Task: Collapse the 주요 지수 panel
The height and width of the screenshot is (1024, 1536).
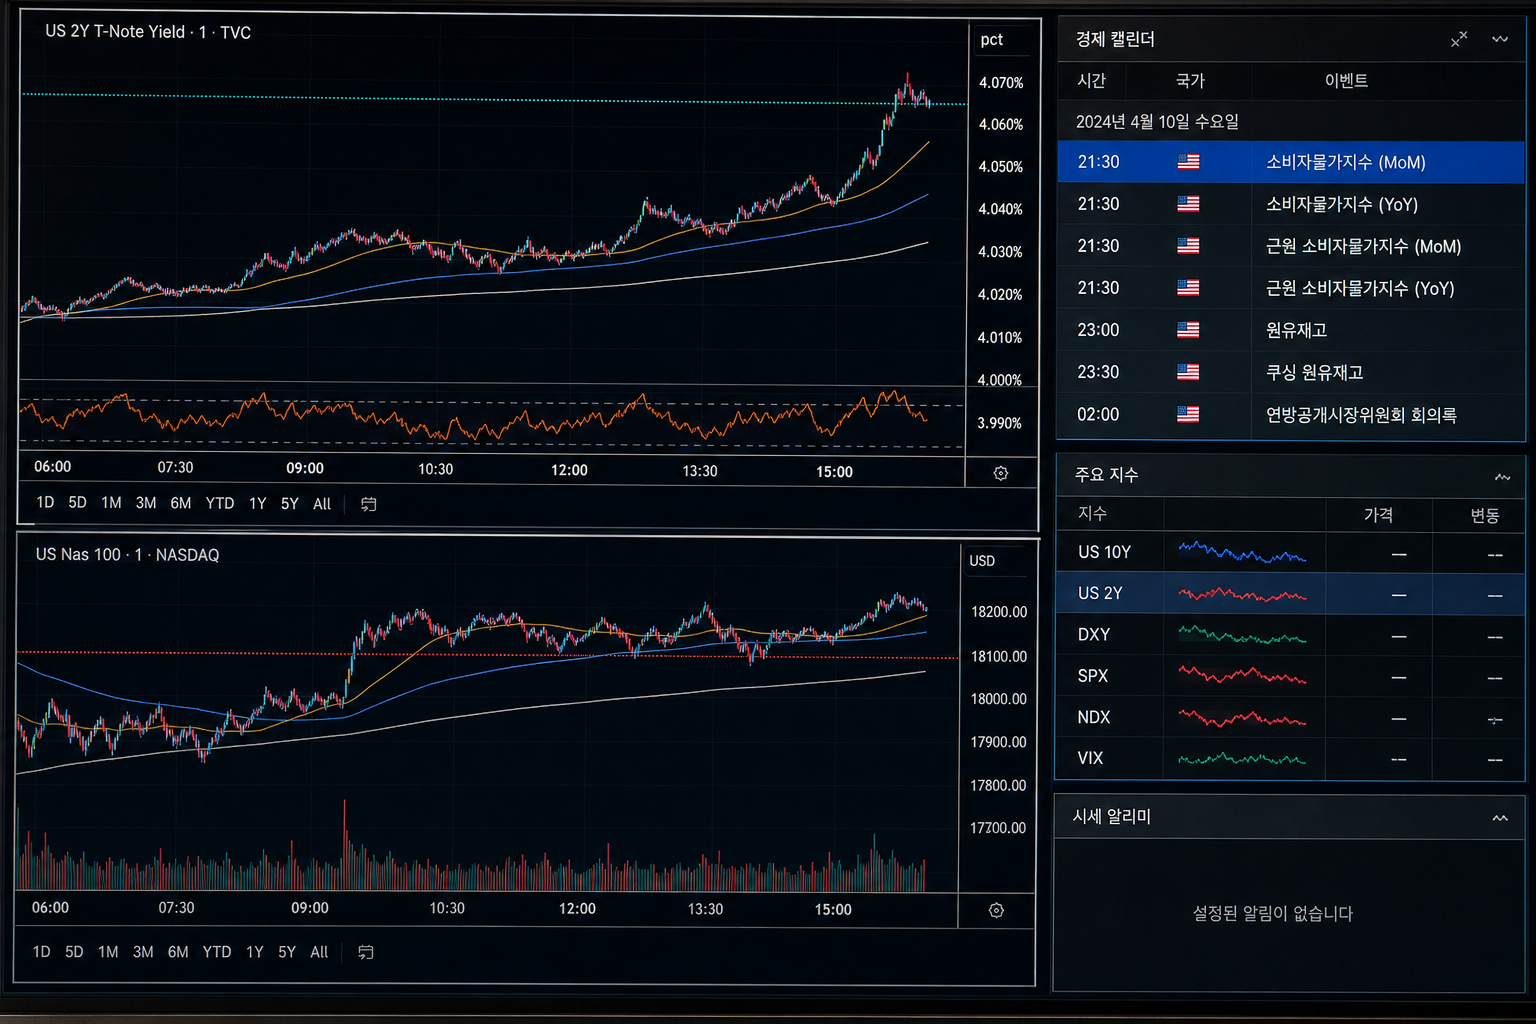Action: [1502, 477]
